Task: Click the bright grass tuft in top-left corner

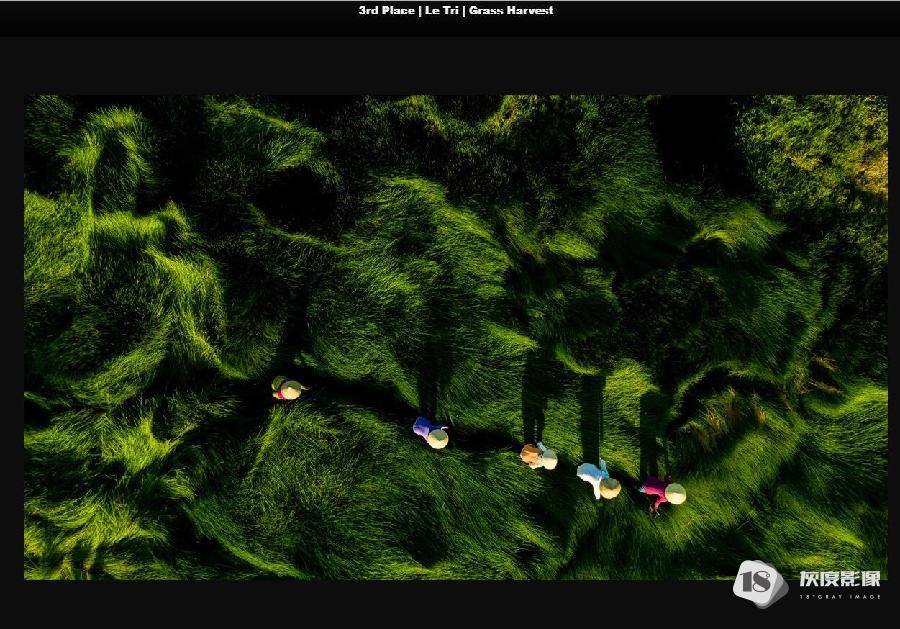Action: tap(110, 140)
